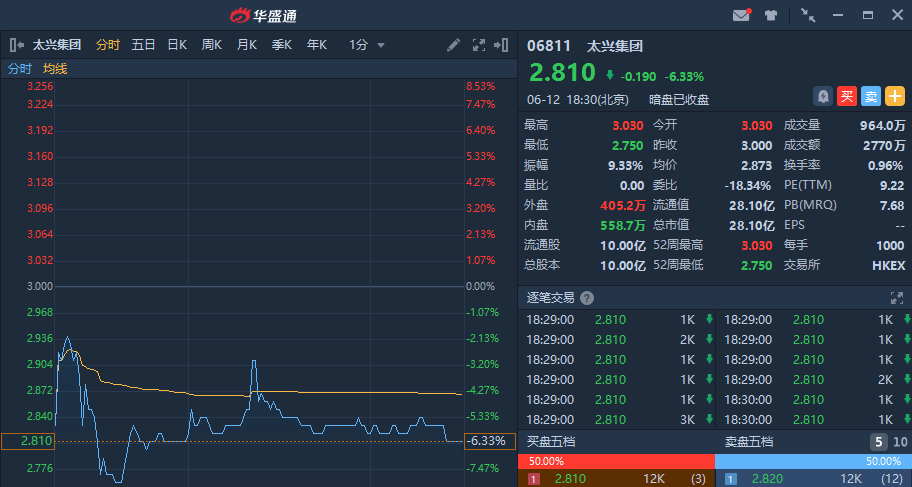The width and height of the screenshot is (912, 487).
Task: Click the 均价 value 2.873
Action: [x=757, y=166]
